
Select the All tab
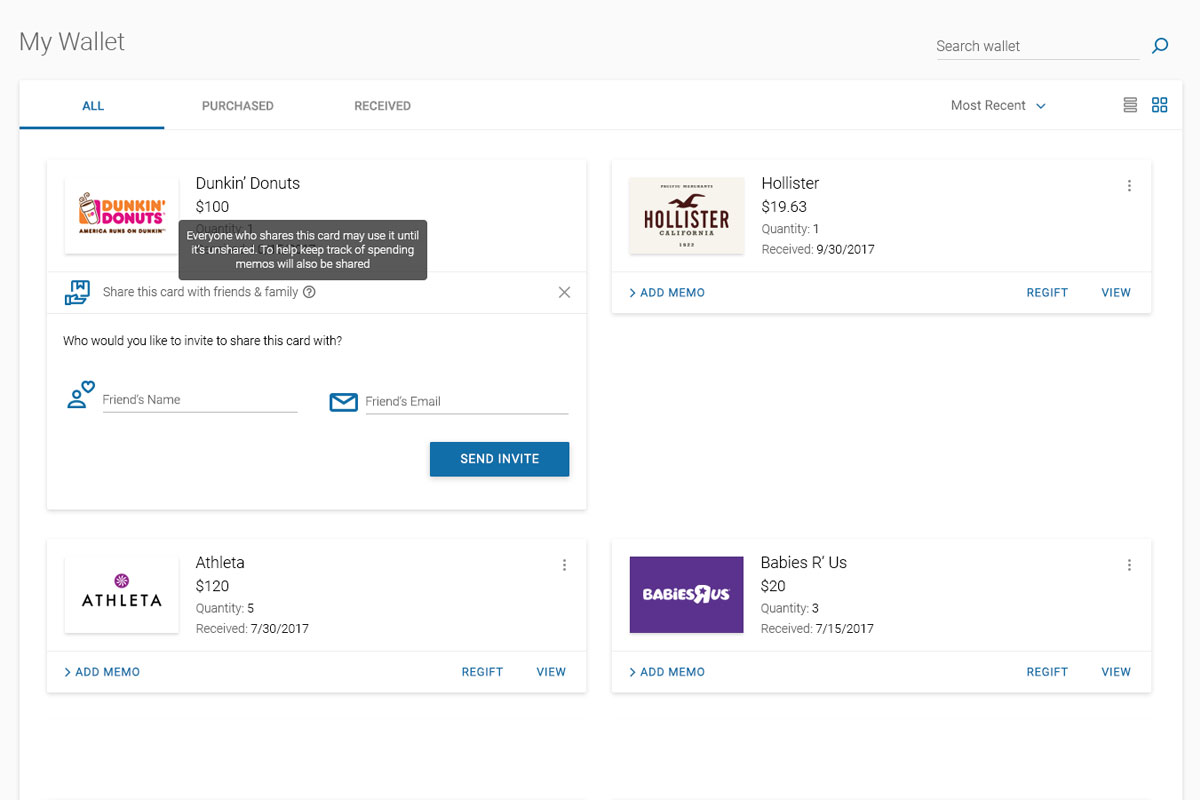point(93,105)
